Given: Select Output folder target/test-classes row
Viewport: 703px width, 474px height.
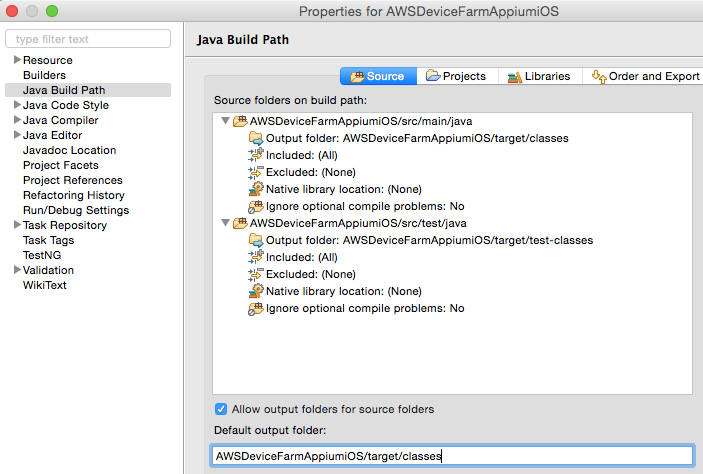Looking at the screenshot, I should click(429, 240).
